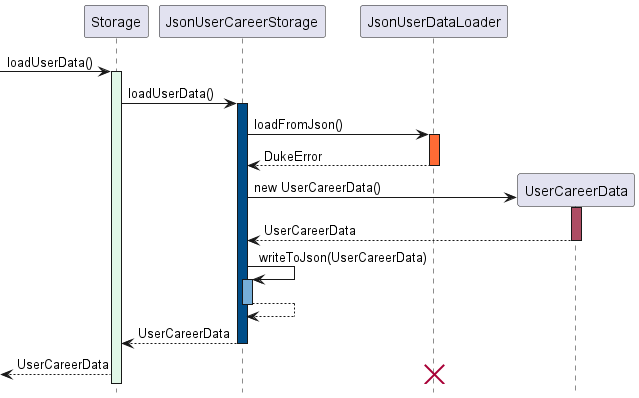639x398 pixels.
Task: Click the final outgoing UserCareerData return label
Action: [x=63, y=365]
